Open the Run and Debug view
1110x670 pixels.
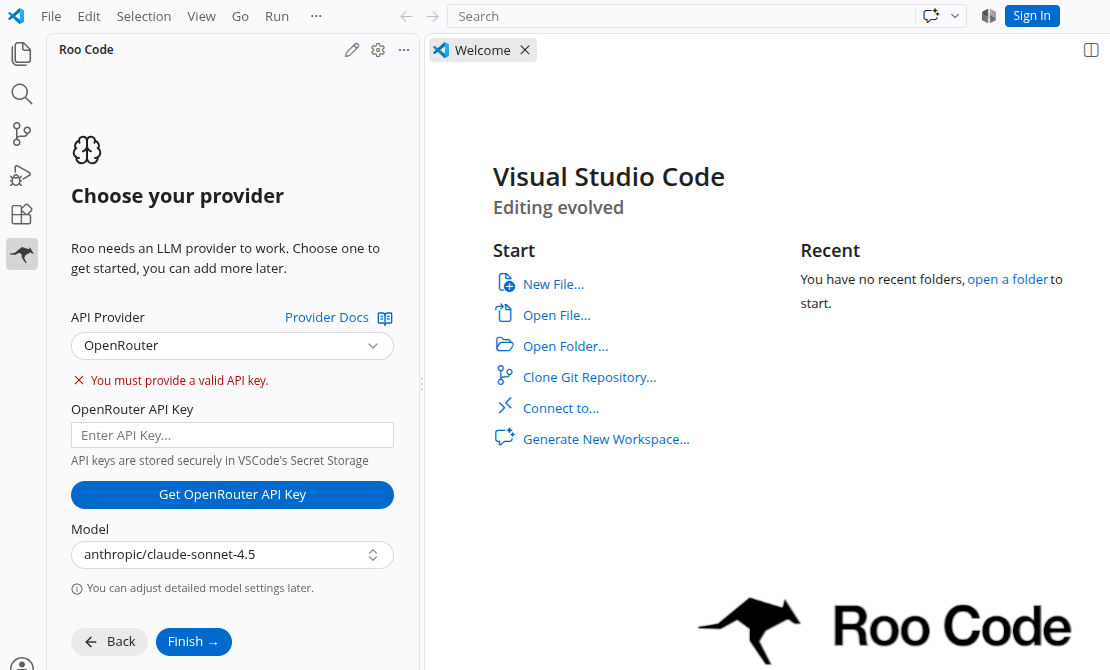pos(21,175)
